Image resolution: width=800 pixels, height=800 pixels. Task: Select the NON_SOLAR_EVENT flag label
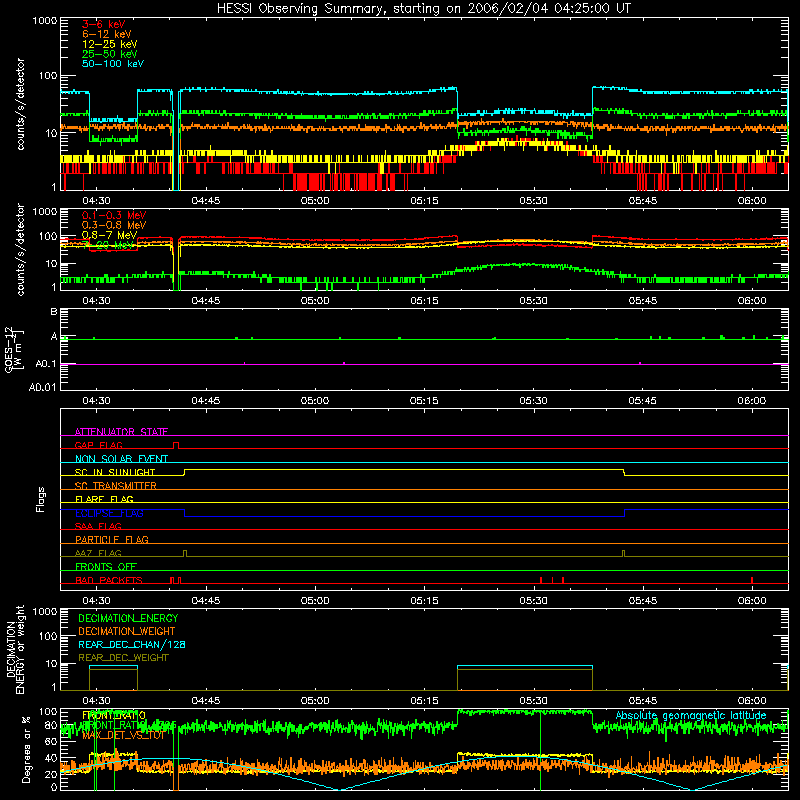tap(121, 459)
